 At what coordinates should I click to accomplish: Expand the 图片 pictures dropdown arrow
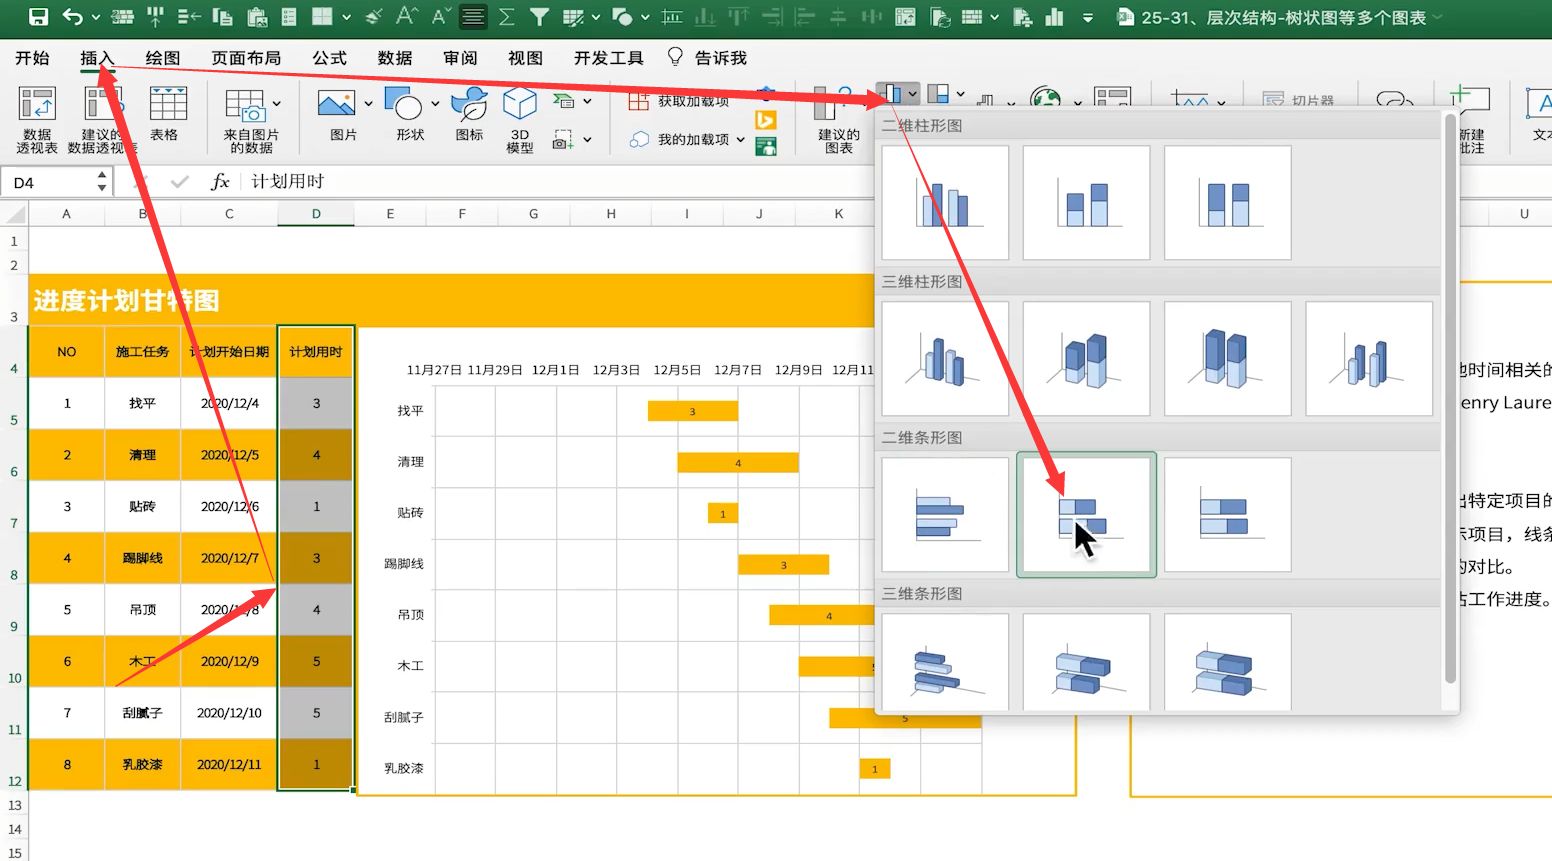tap(368, 104)
